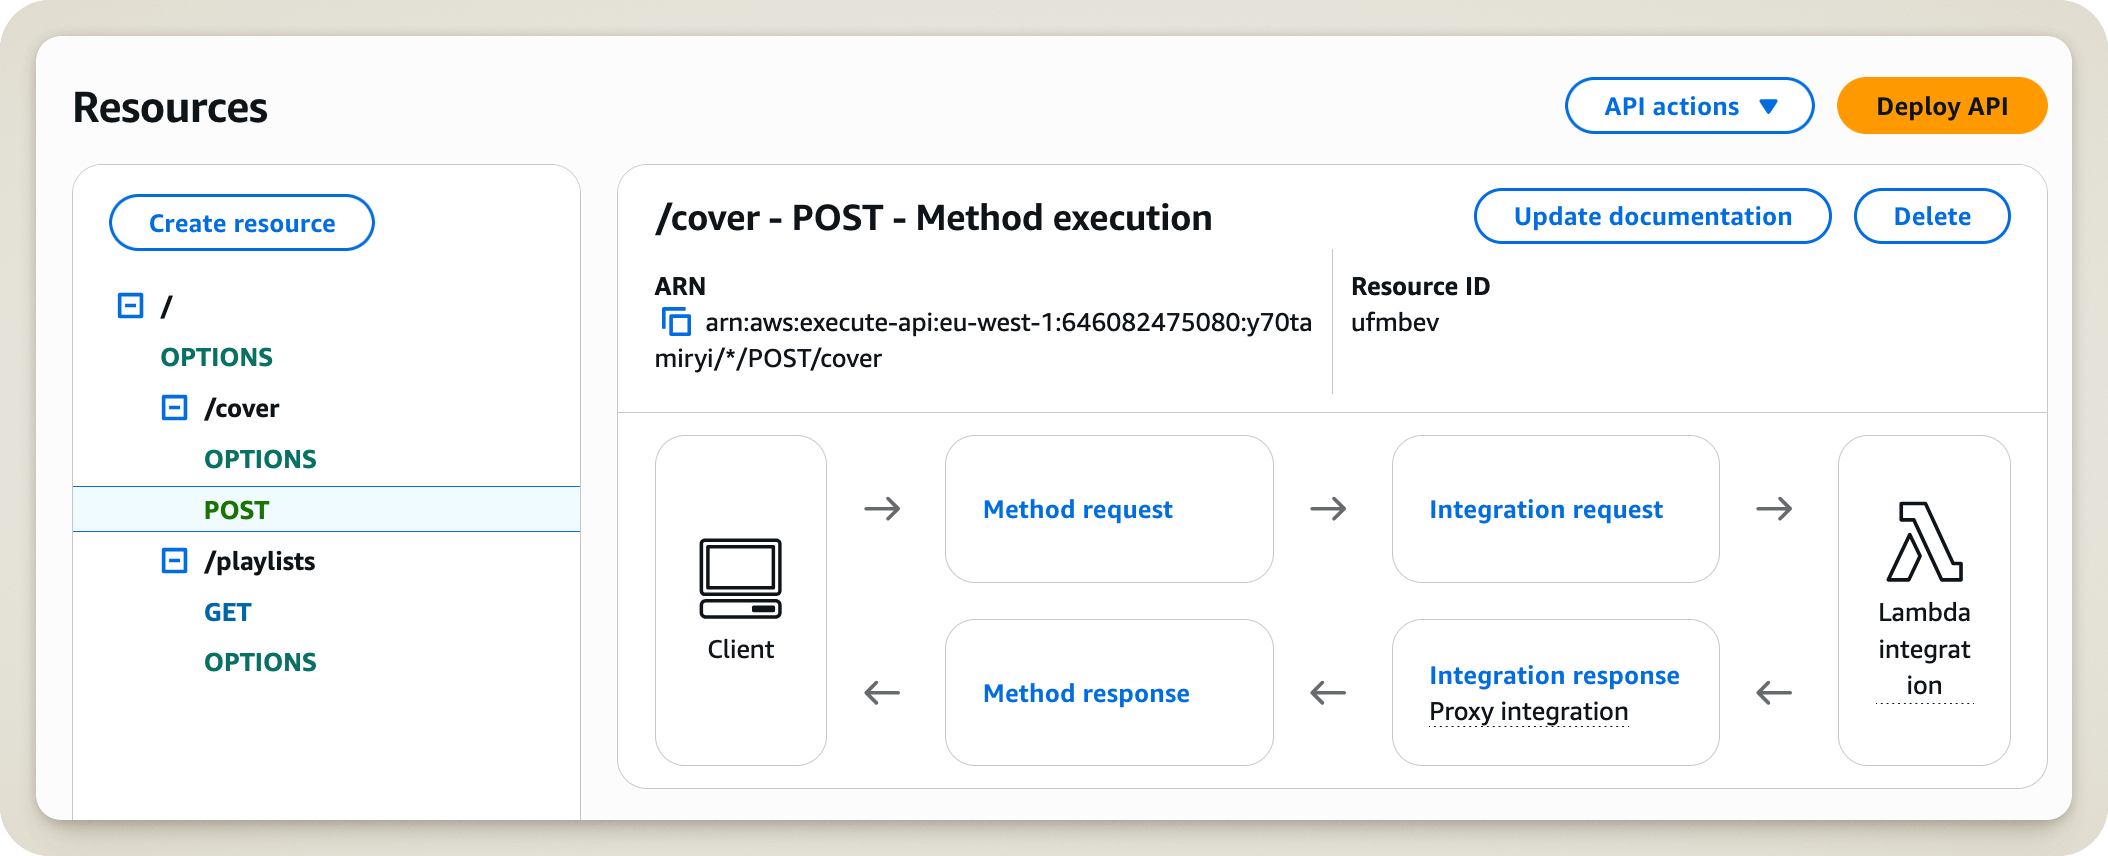Select OPTIONS method under /playlists

[x=260, y=662]
